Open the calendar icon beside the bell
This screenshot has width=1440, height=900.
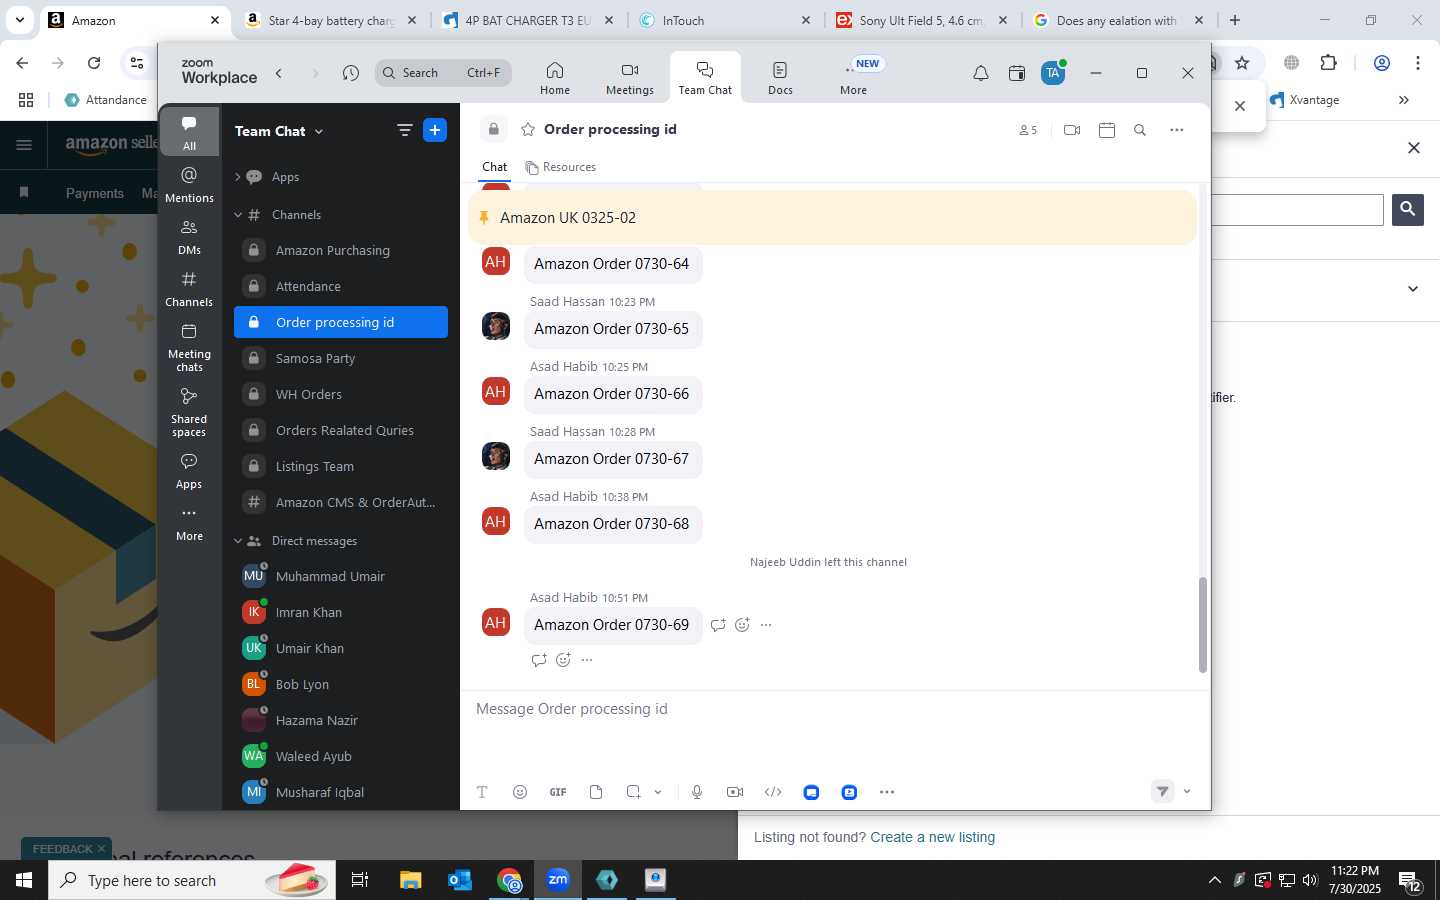1016,73
